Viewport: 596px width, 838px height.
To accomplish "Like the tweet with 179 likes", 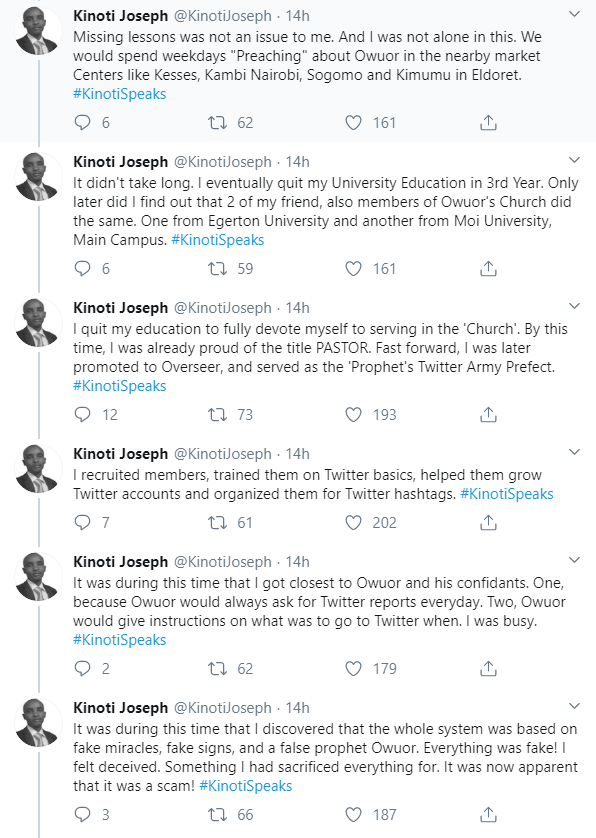I will (353, 669).
